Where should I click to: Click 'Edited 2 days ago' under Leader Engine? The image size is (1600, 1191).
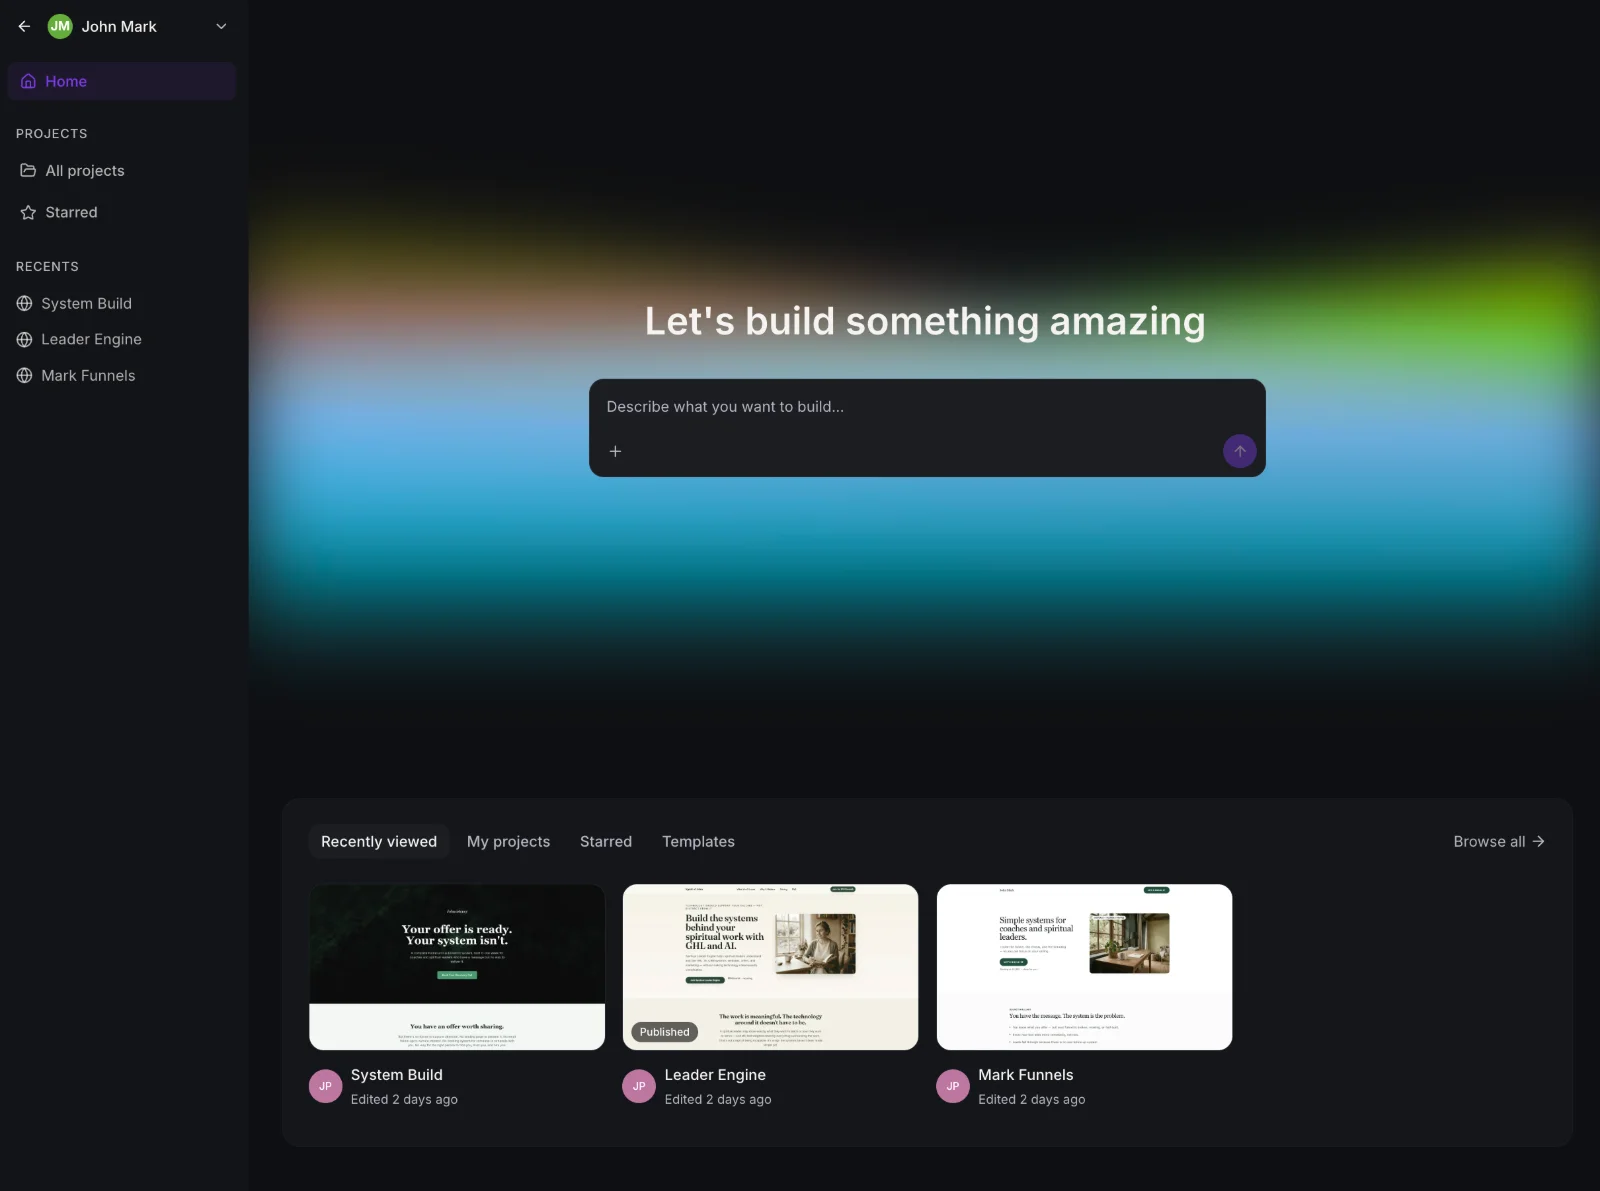click(x=718, y=1100)
